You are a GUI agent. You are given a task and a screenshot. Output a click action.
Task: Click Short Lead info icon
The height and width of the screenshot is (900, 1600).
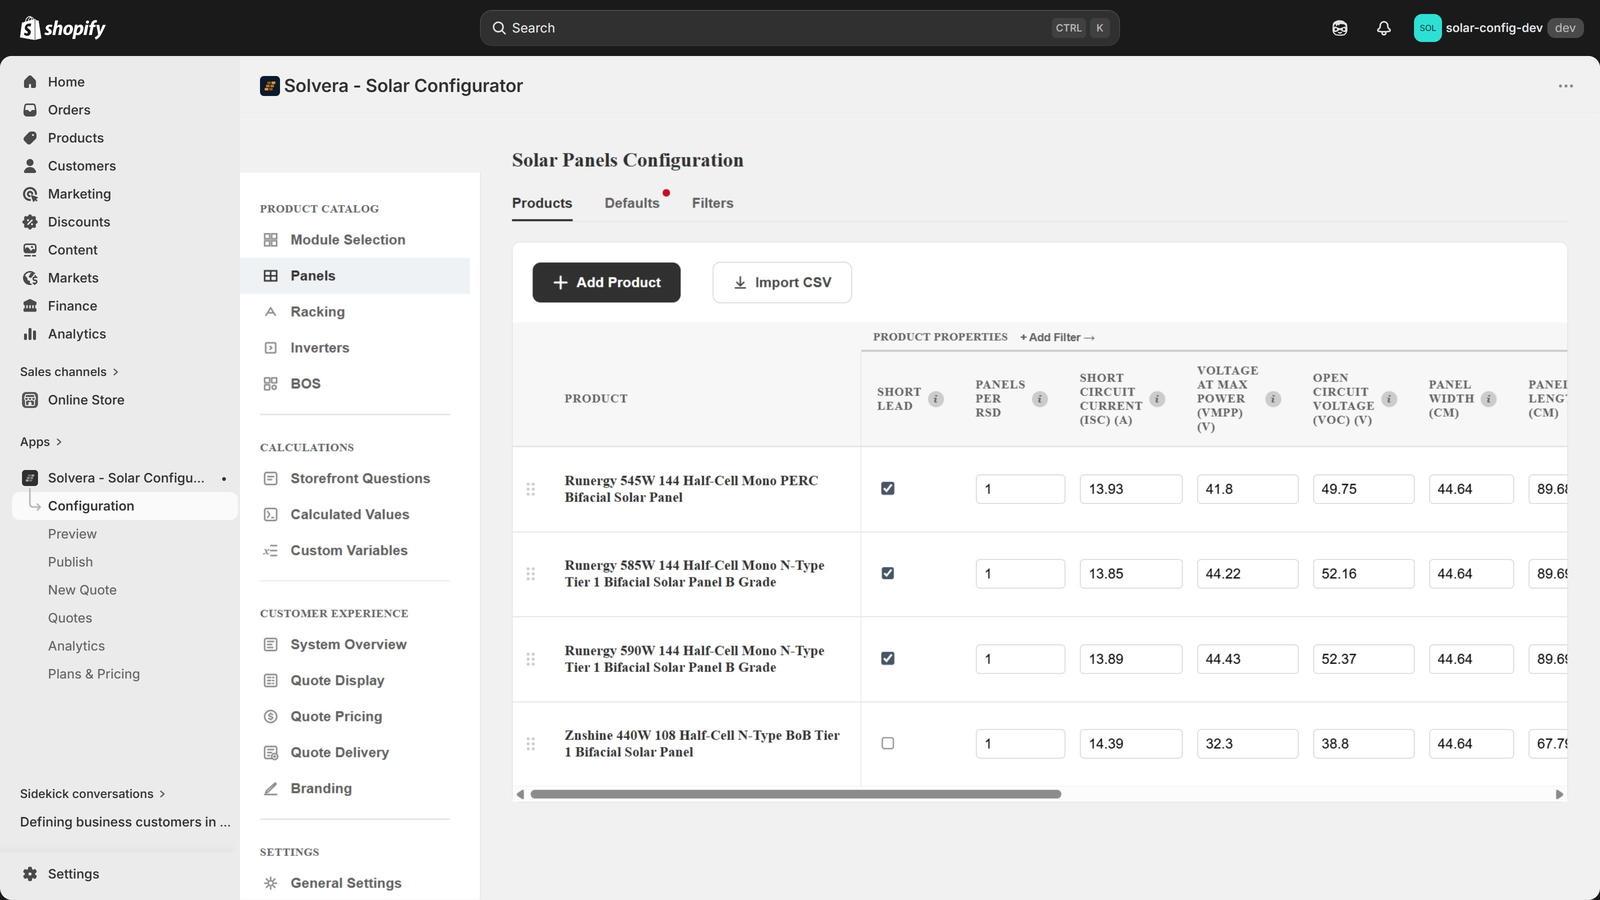click(x=936, y=399)
